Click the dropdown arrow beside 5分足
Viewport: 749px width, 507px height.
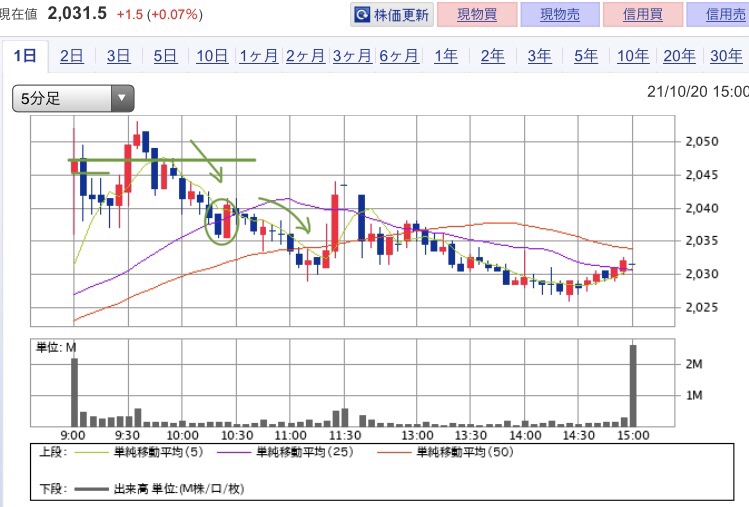[122, 98]
